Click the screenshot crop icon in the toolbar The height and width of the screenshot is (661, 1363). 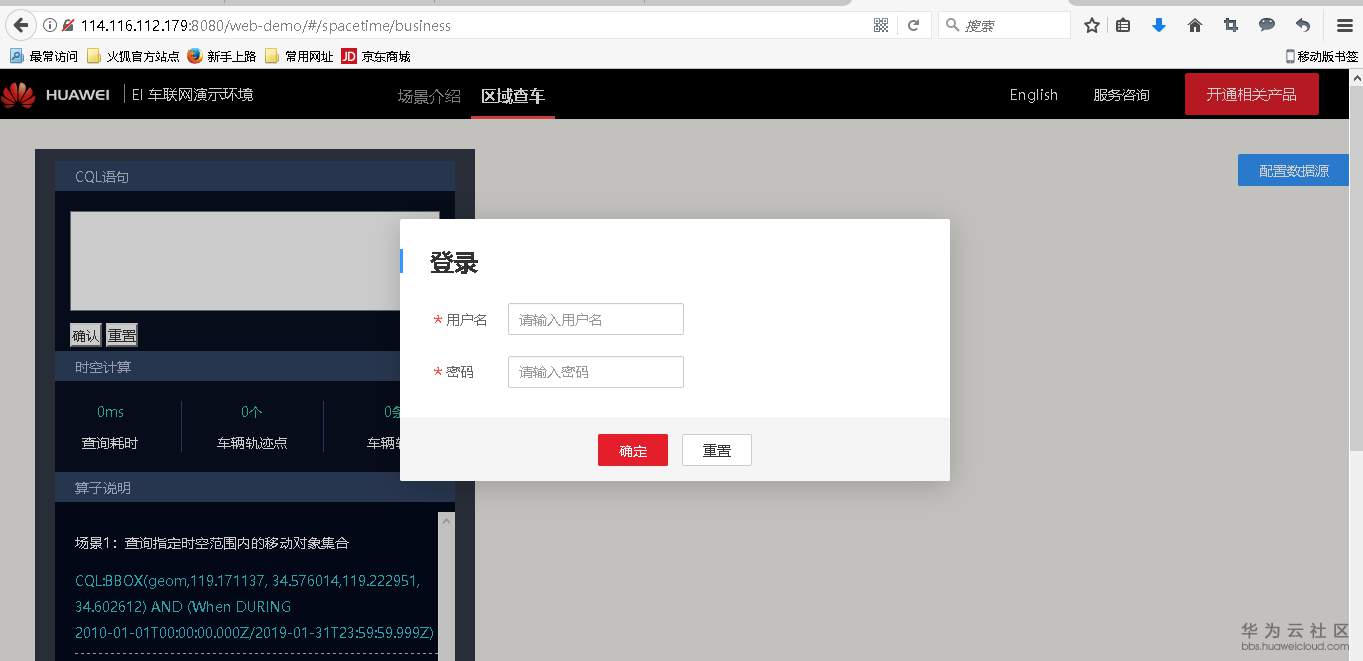pos(1230,25)
